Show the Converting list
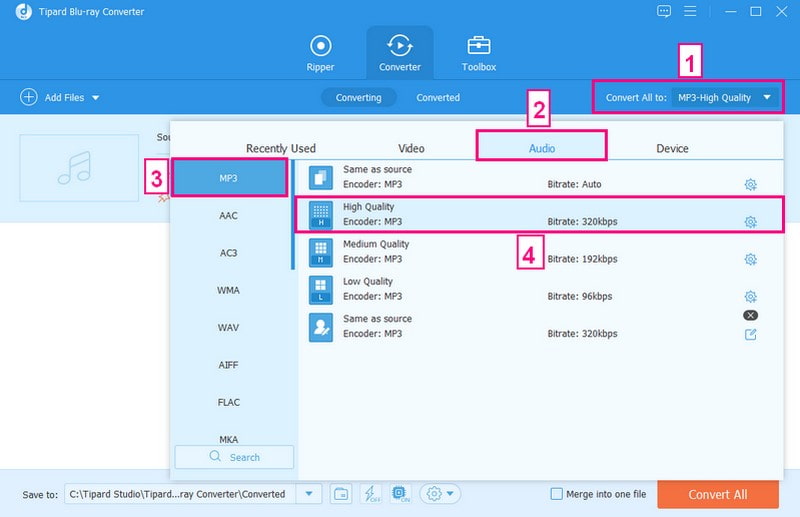The image size is (800, 517). tap(358, 97)
